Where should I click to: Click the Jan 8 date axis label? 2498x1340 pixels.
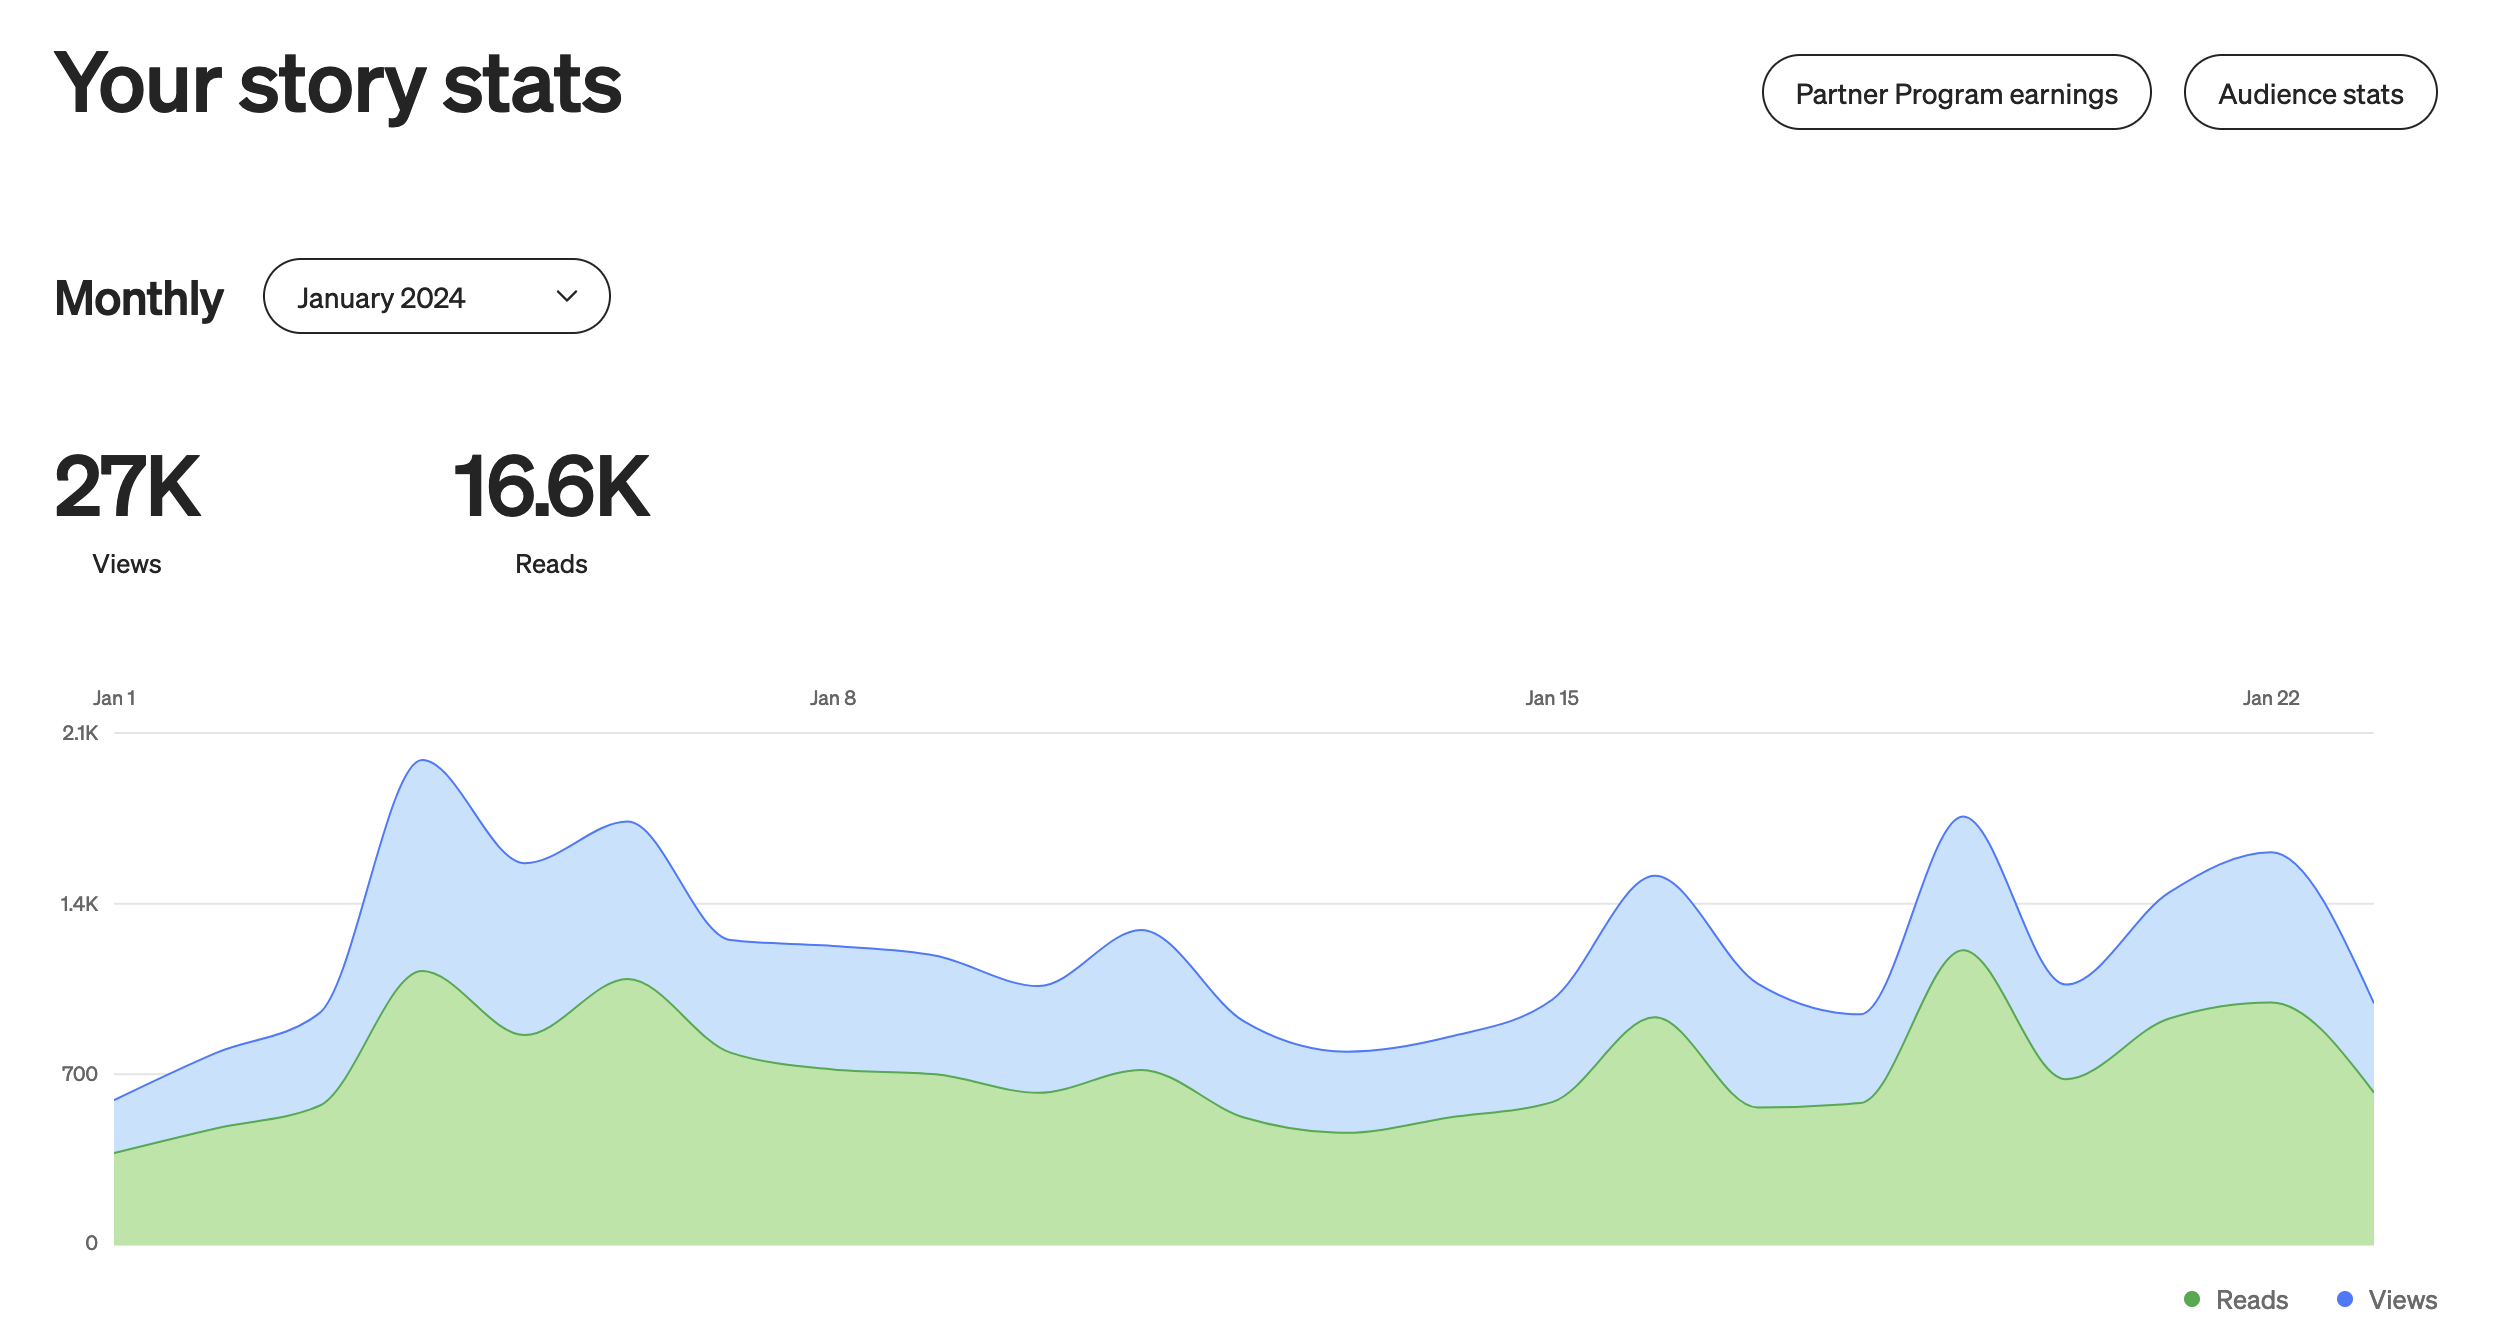832,698
